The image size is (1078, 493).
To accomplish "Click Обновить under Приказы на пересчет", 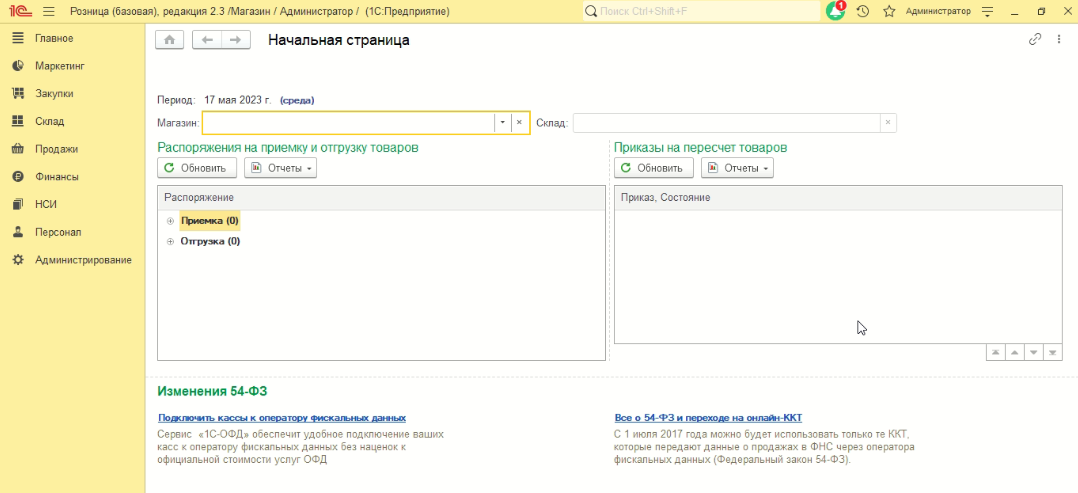I will [x=653, y=168].
